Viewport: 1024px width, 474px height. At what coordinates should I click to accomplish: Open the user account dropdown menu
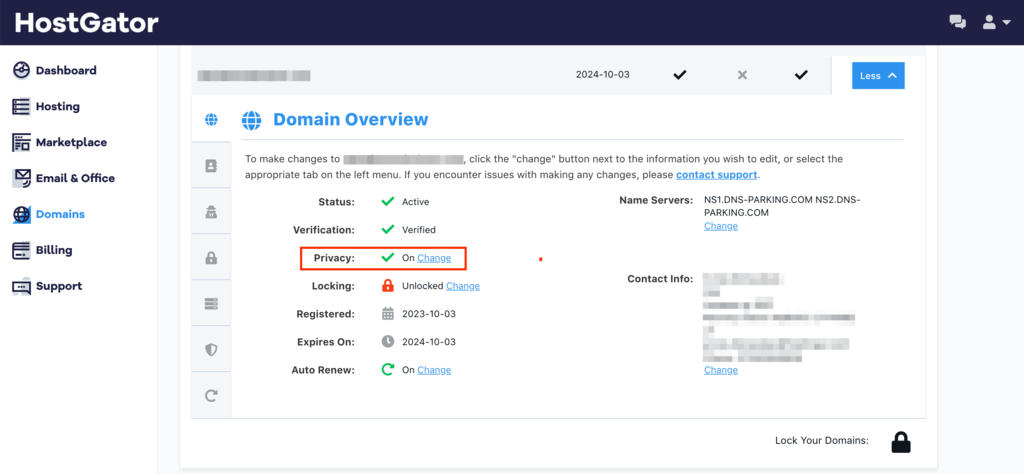point(996,22)
